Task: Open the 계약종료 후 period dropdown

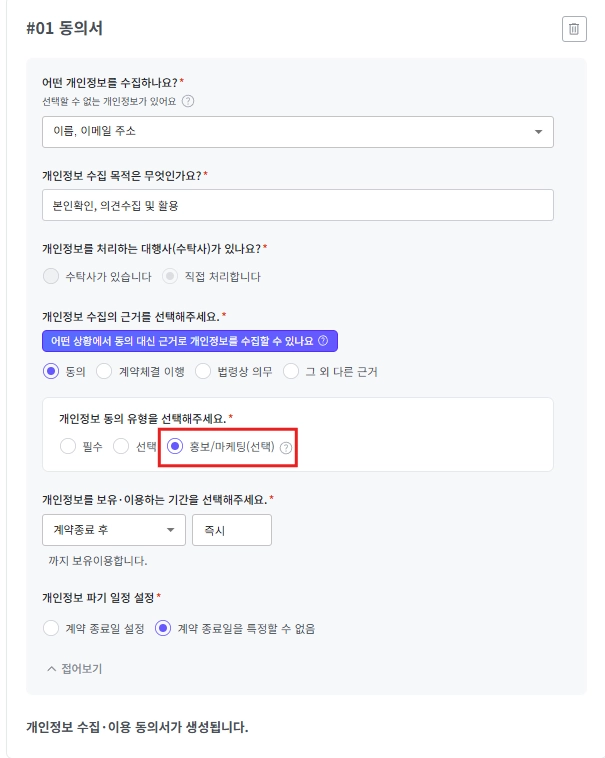Action: [x=114, y=530]
